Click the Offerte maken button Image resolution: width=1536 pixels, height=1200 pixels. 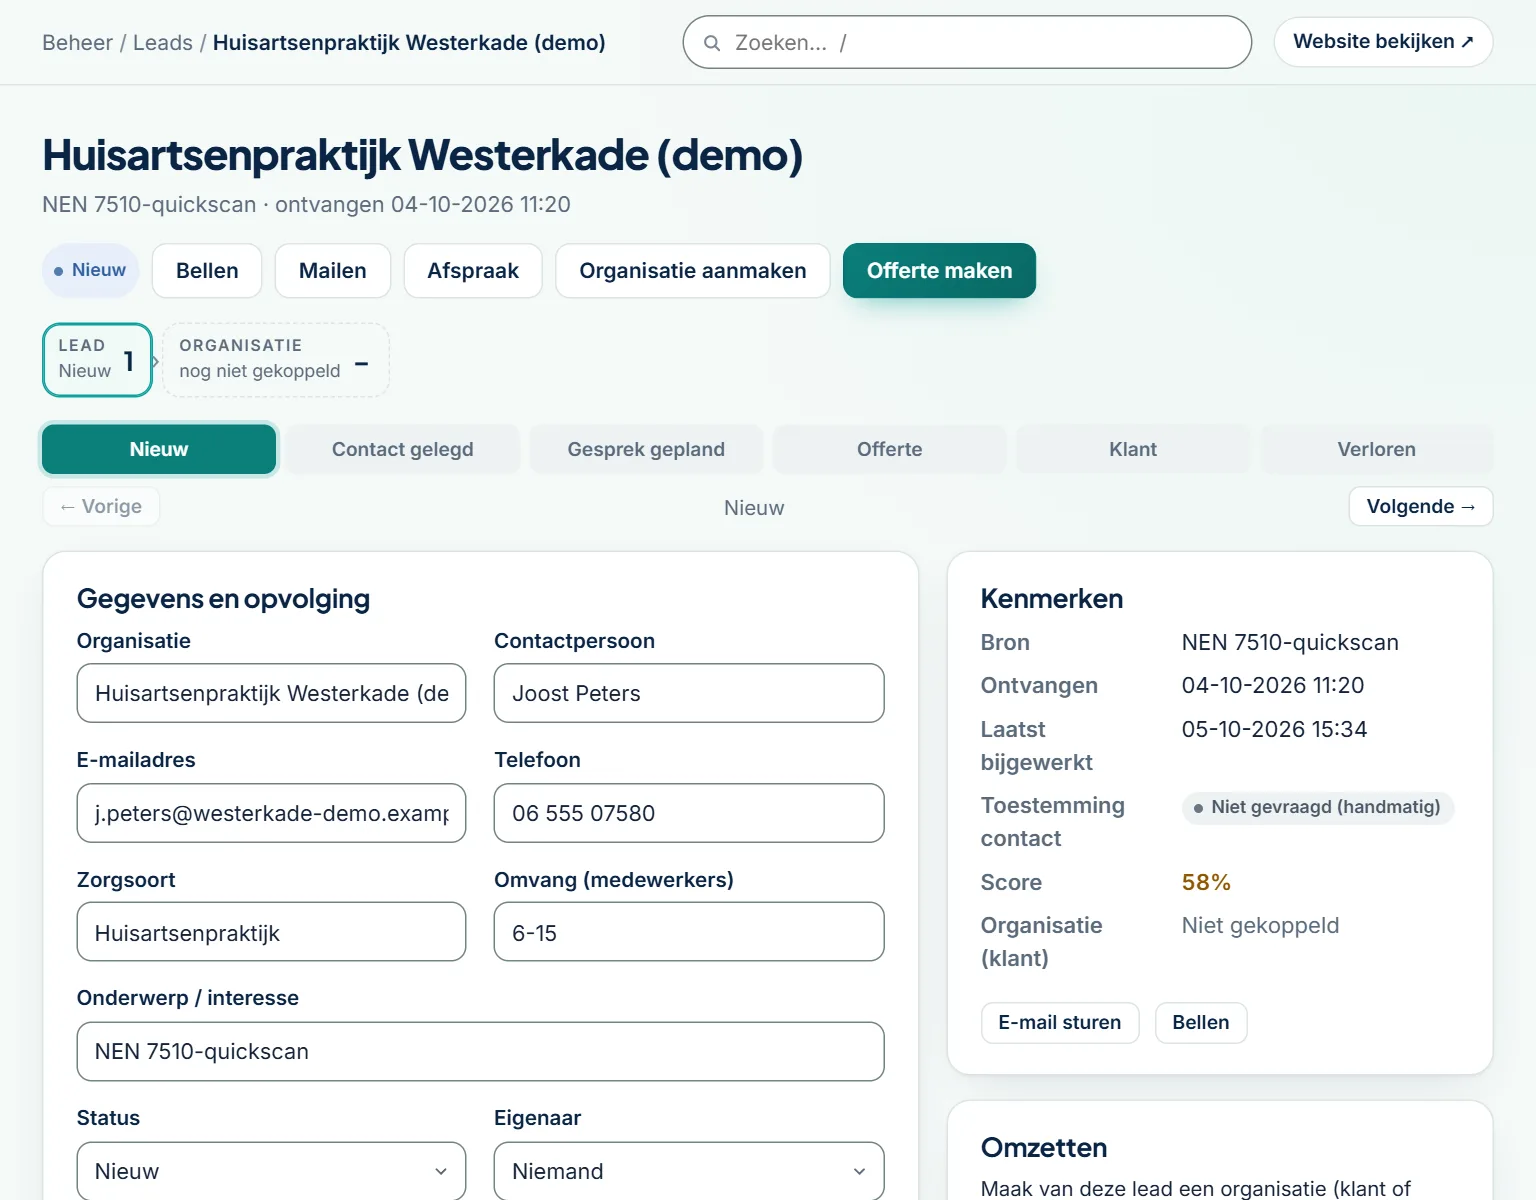pyautogui.click(x=939, y=271)
